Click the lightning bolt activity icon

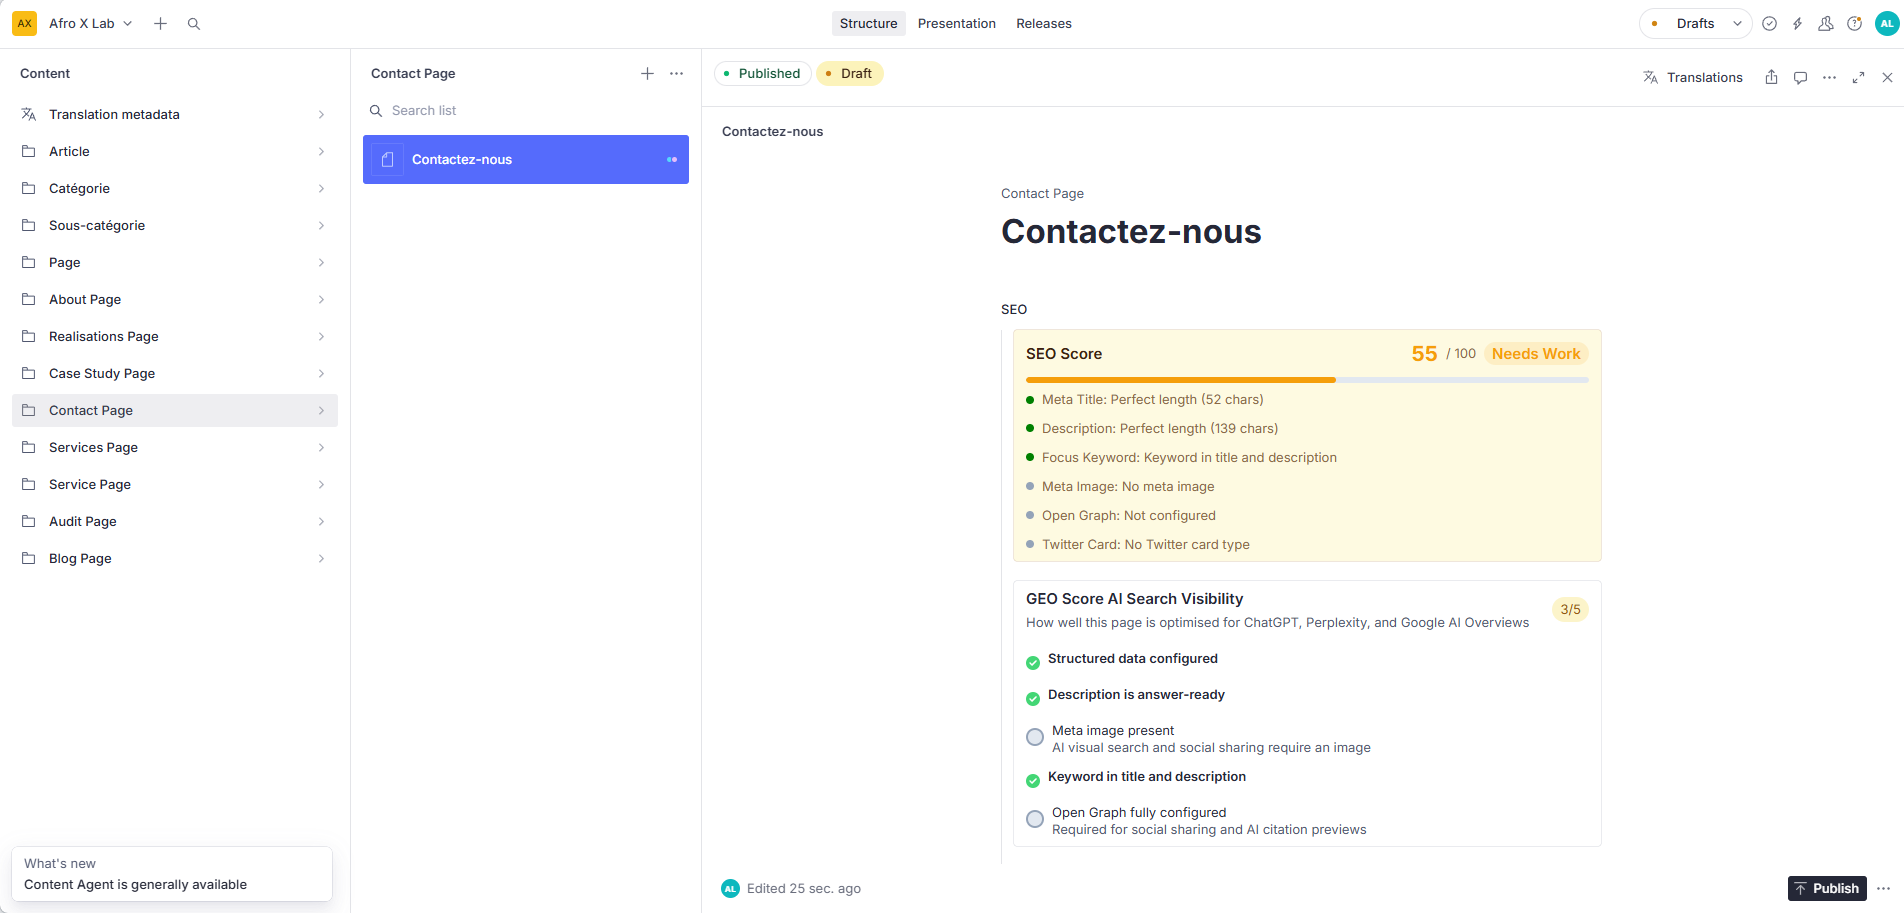tap(1797, 23)
